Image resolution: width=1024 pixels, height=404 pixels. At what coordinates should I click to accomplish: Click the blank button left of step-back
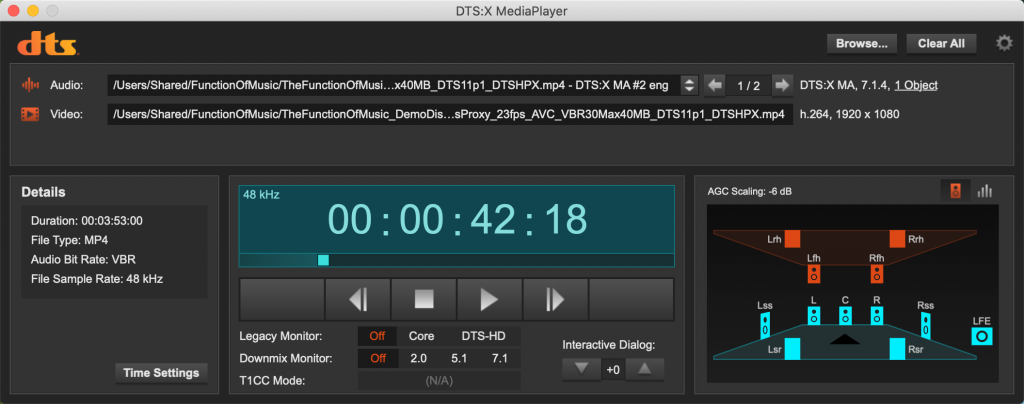point(282,300)
